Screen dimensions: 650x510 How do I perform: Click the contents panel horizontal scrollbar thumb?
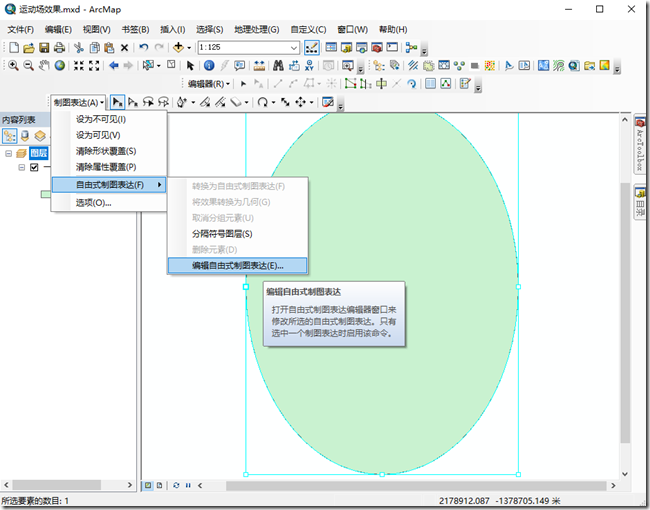(56, 485)
